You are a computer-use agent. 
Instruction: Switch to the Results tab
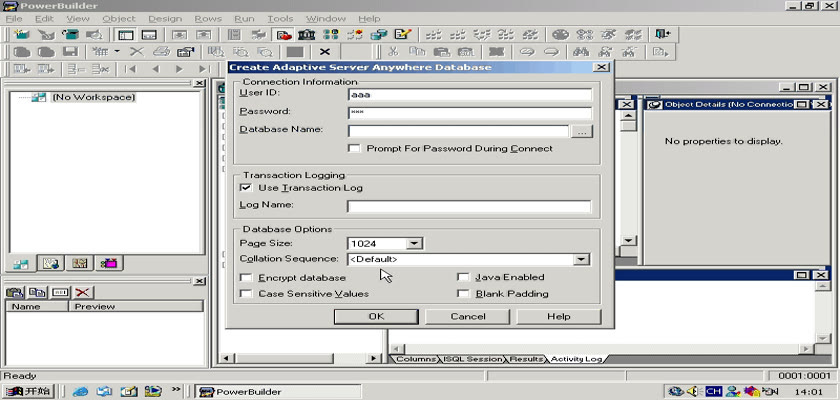[x=526, y=359]
